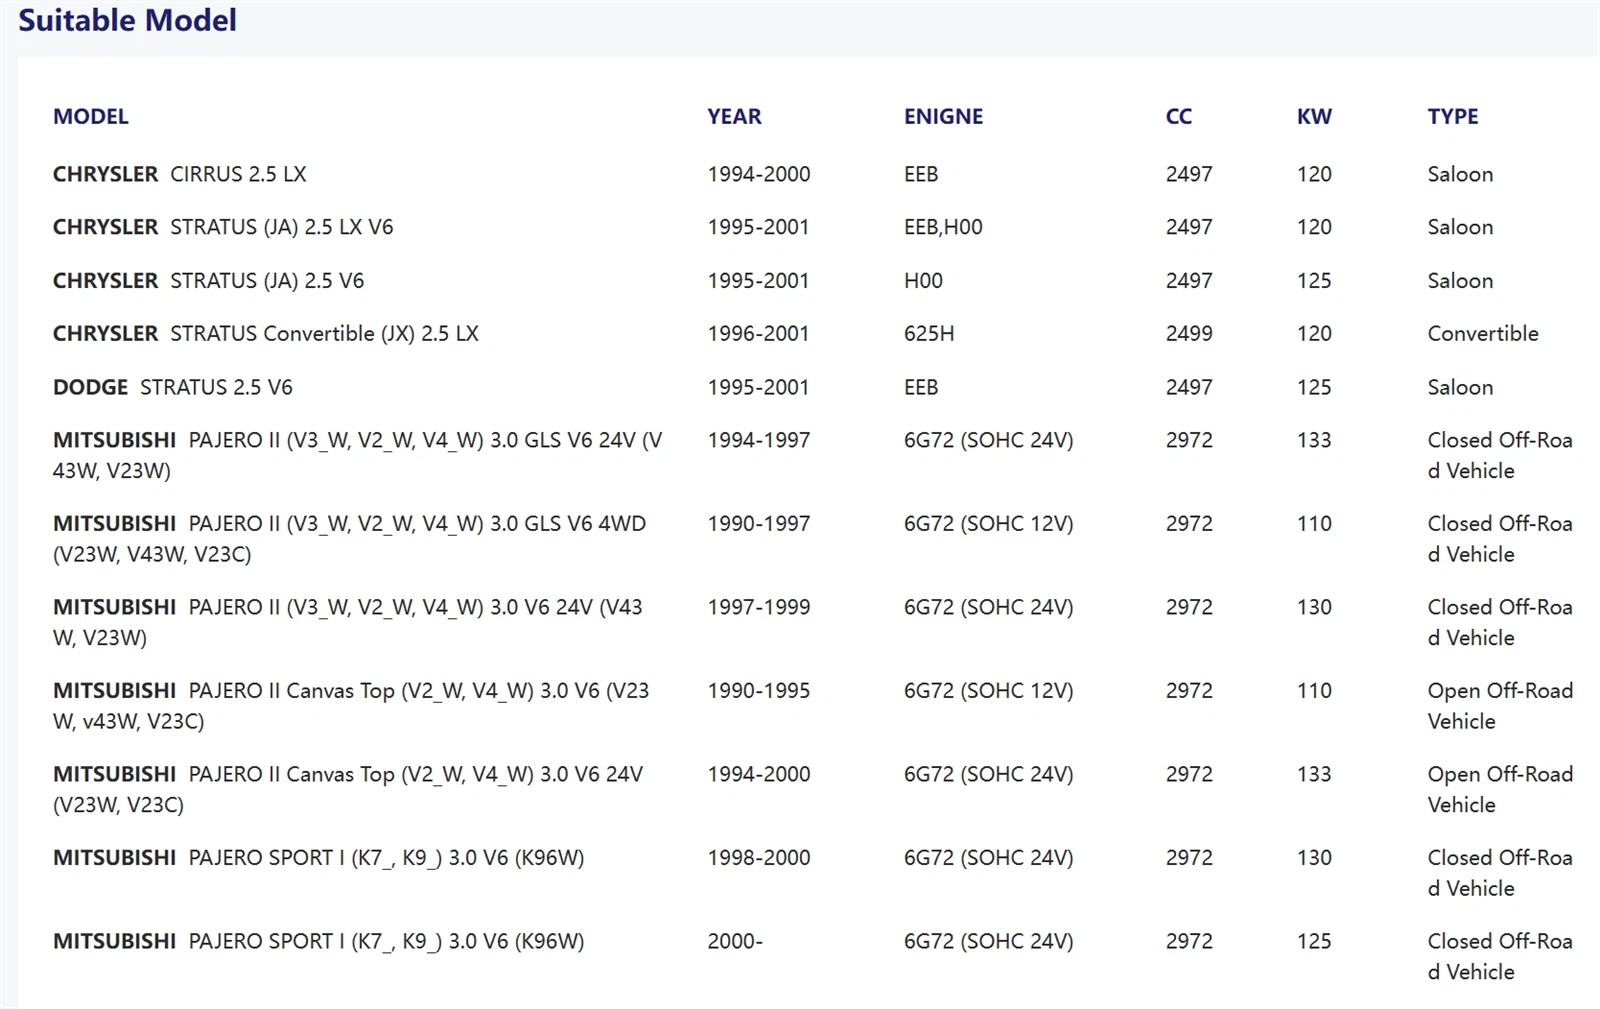Click '6G72 (SOHC 12V)' in 1990-1997 row
Image resolution: width=1600 pixels, height=1009 pixels.
coord(989,524)
